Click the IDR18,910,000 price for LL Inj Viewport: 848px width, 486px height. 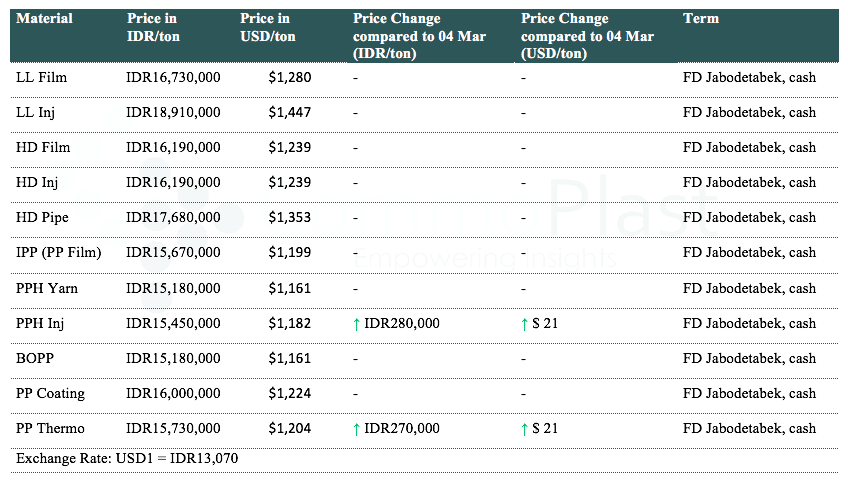click(174, 113)
